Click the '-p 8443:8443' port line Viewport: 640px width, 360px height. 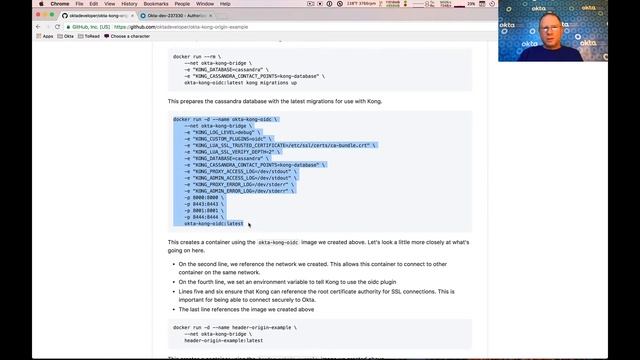click(204, 204)
